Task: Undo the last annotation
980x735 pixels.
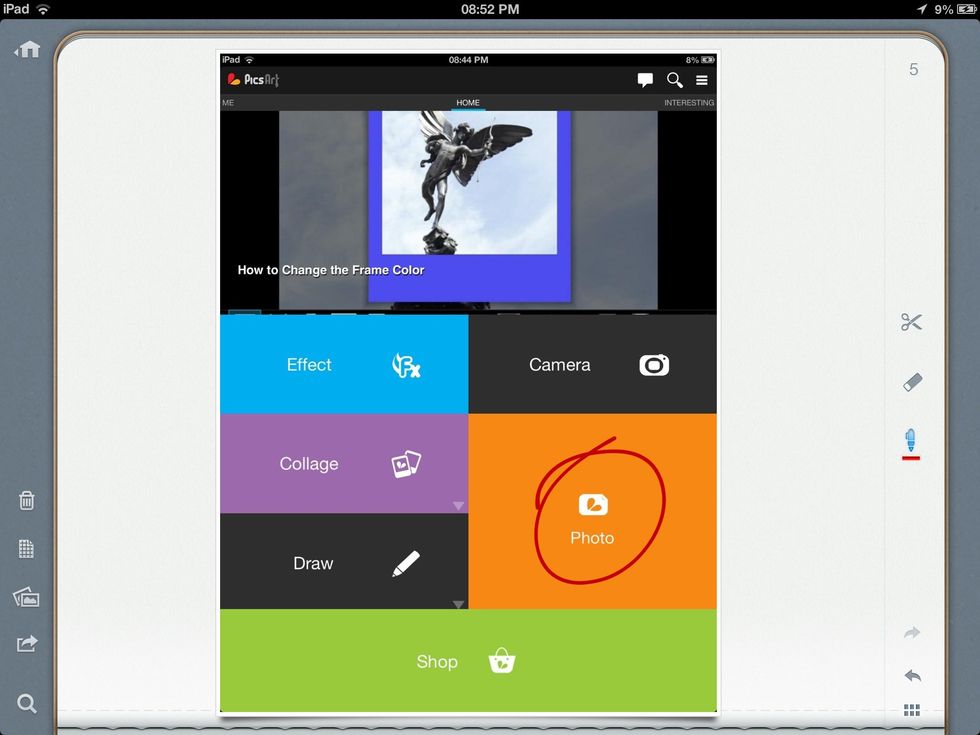Action: click(x=911, y=675)
